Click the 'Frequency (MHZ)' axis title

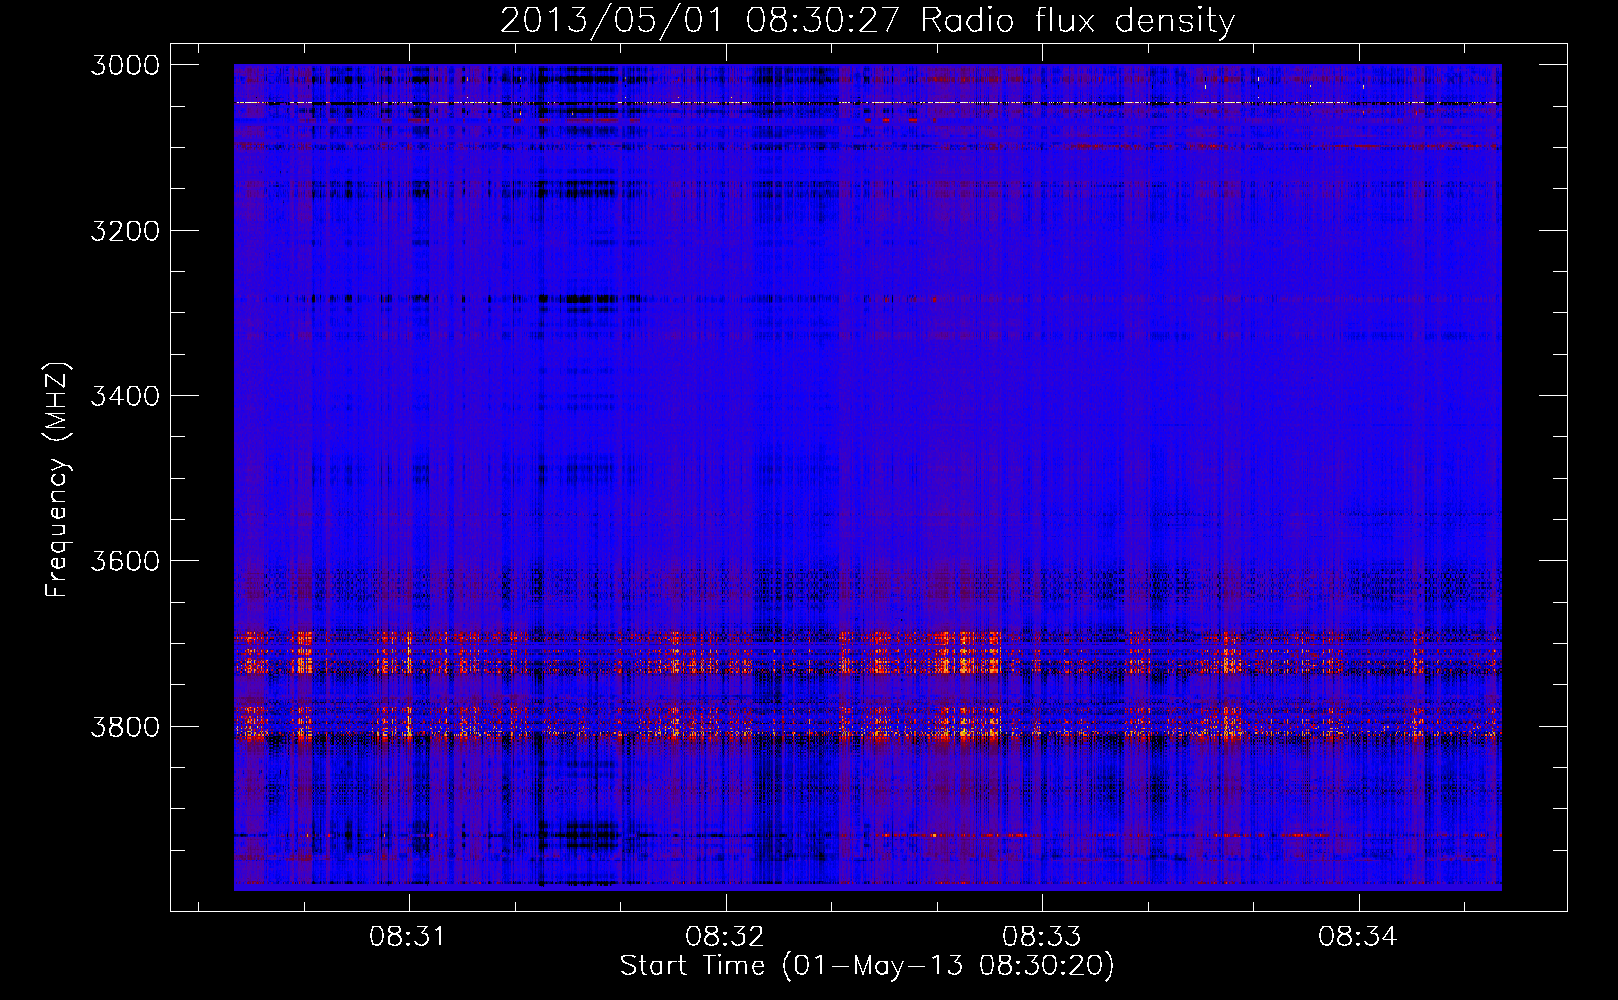(59, 480)
